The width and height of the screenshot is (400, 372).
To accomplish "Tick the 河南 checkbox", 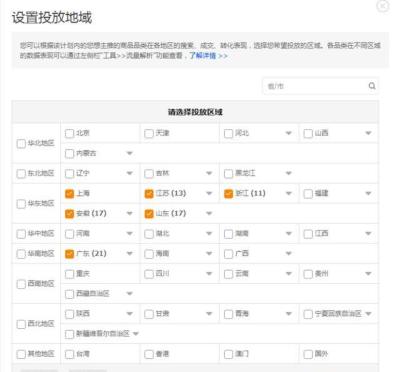I will point(69,234).
